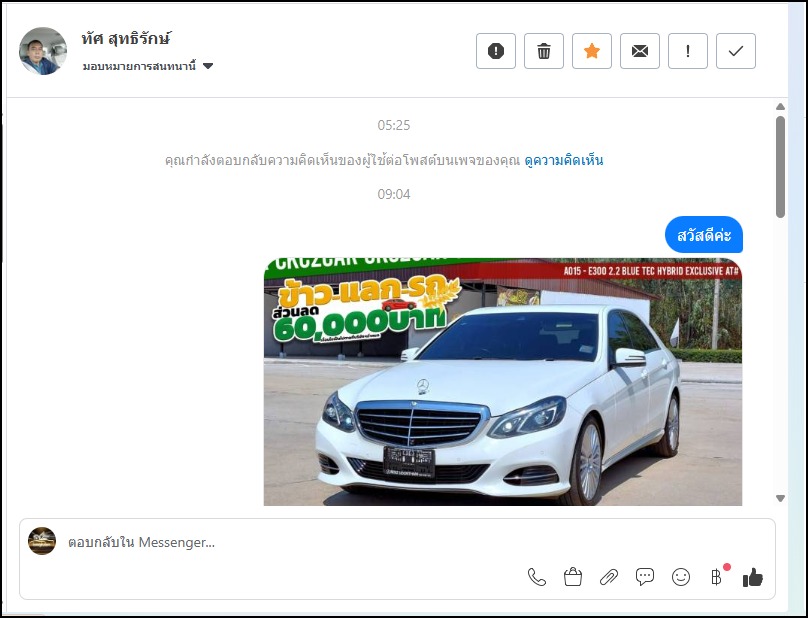Open the white Mercedes car image
808x618 pixels.
(x=503, y=381)
